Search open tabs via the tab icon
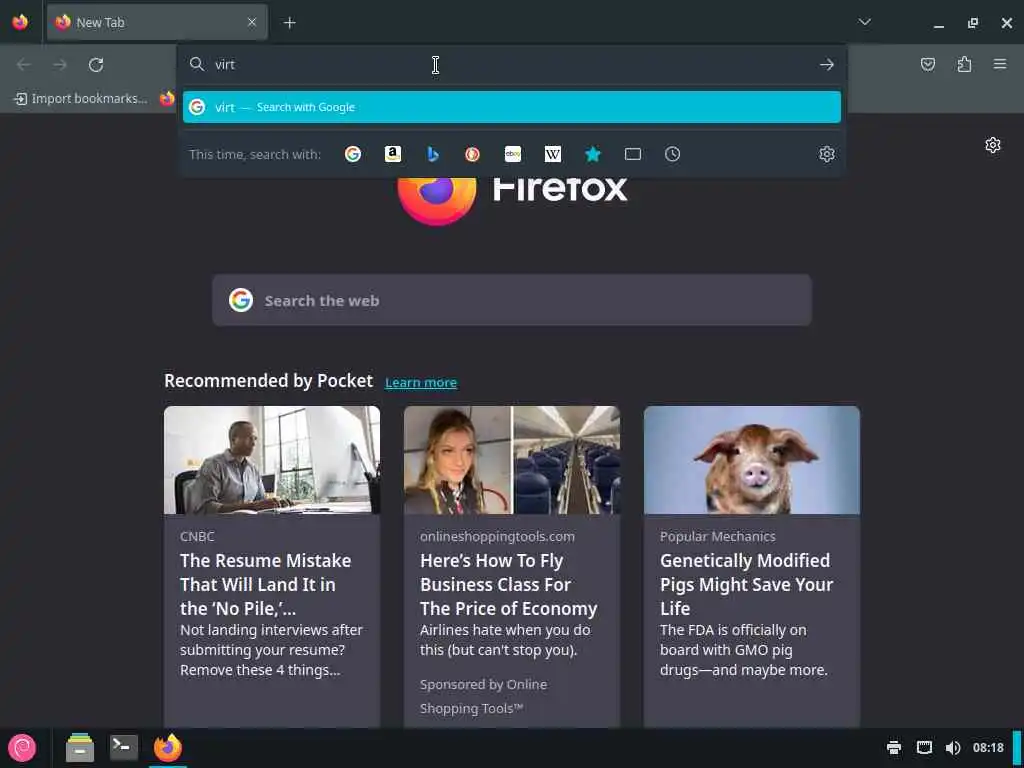The width and height of the screenshot is (1024, 768). pyautogui.click(x=633, y=154)
